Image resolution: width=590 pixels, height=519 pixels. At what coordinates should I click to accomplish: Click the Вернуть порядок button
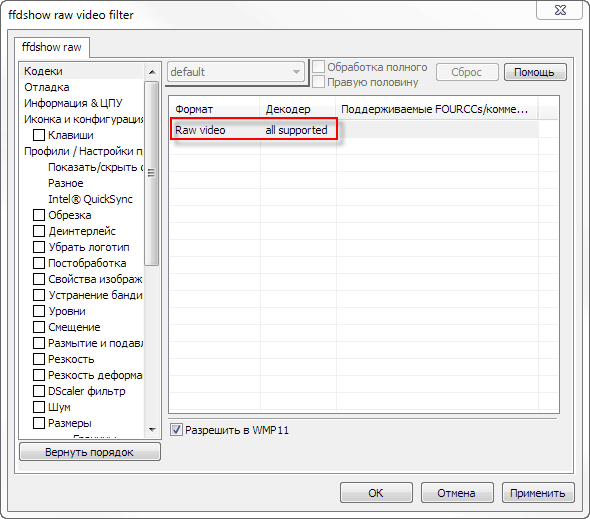tap(90, 452)
